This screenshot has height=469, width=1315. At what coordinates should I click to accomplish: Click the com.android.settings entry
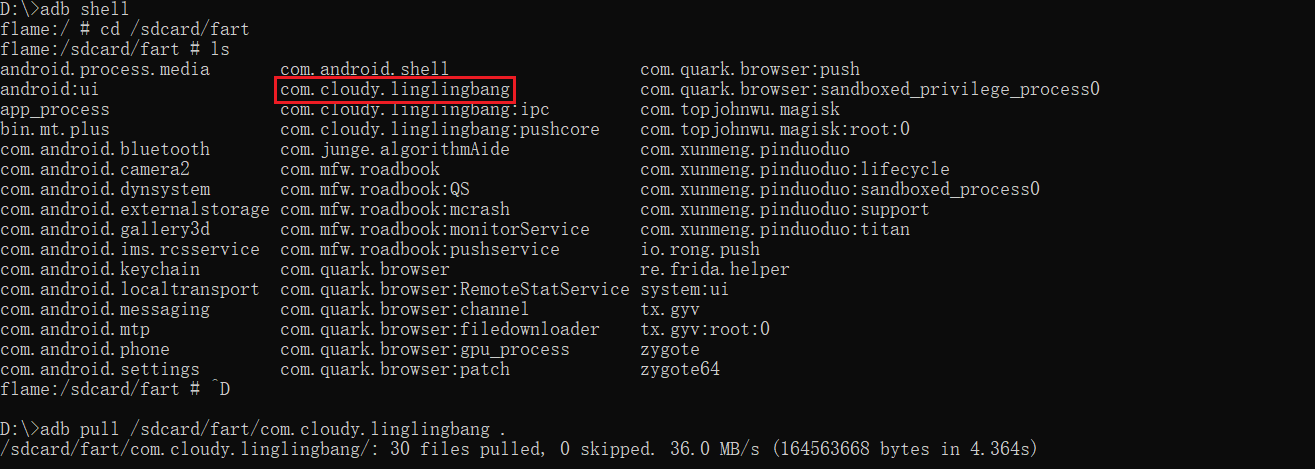(x=100, y=370)
